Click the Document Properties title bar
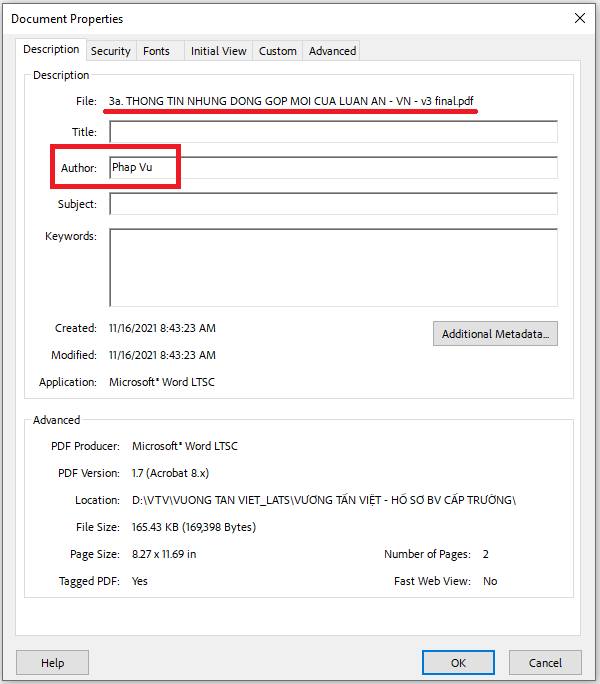This screenshot has width=600, height=684. click(250, 18)
